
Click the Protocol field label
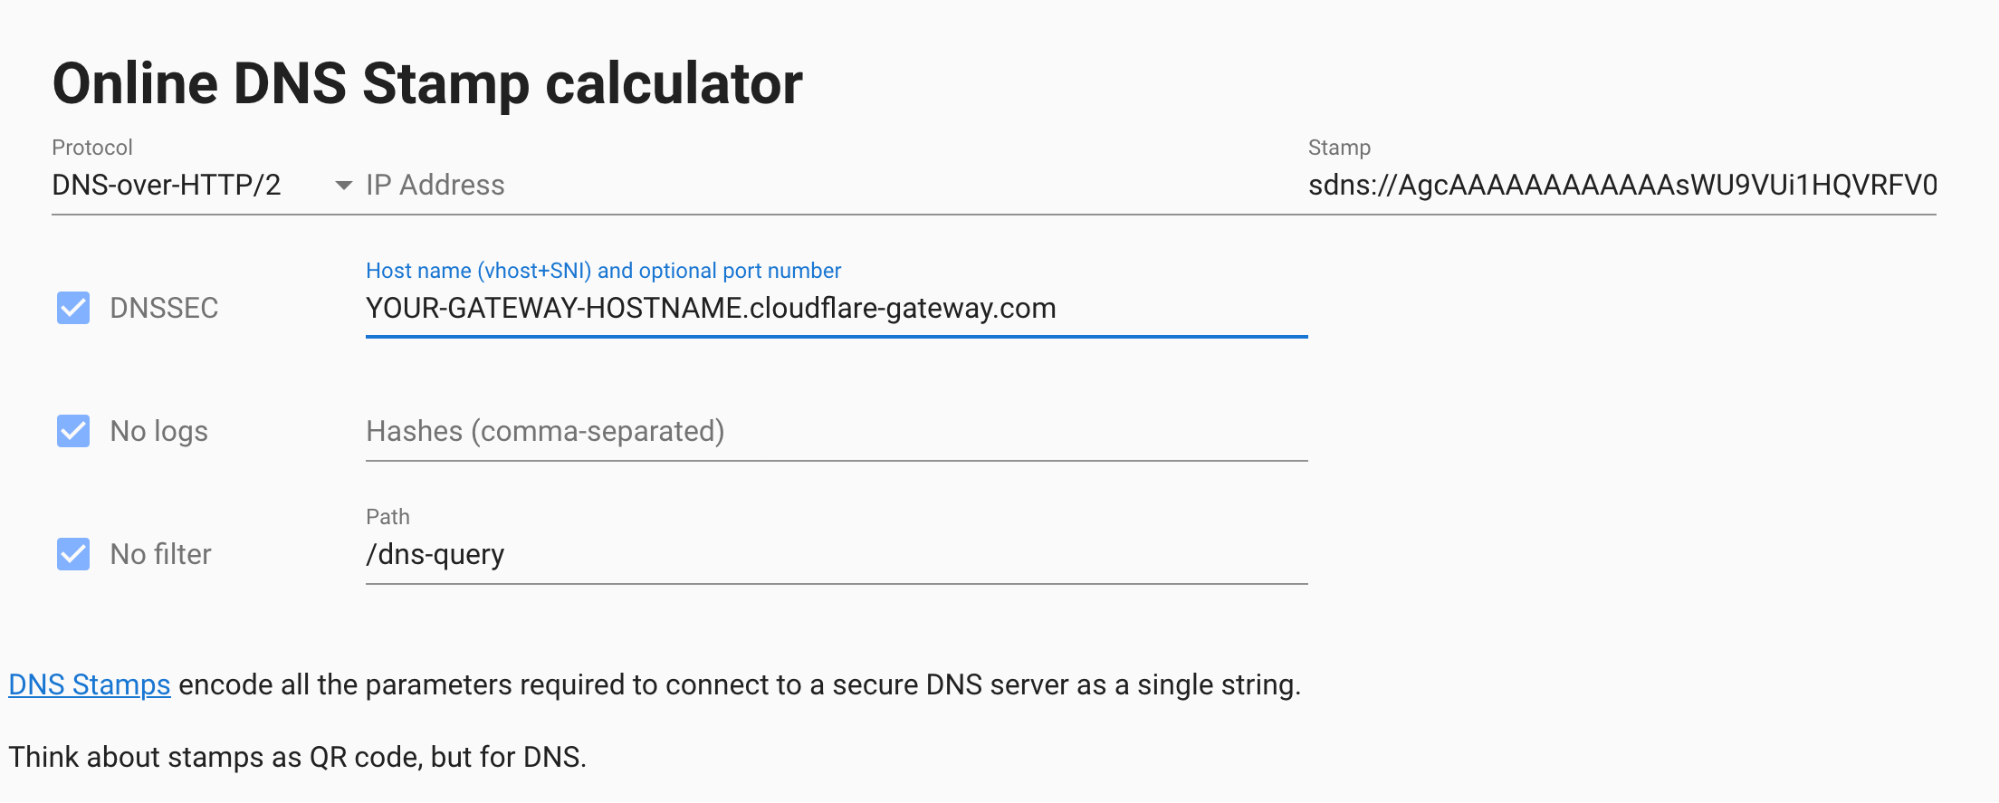coord(92,147)
